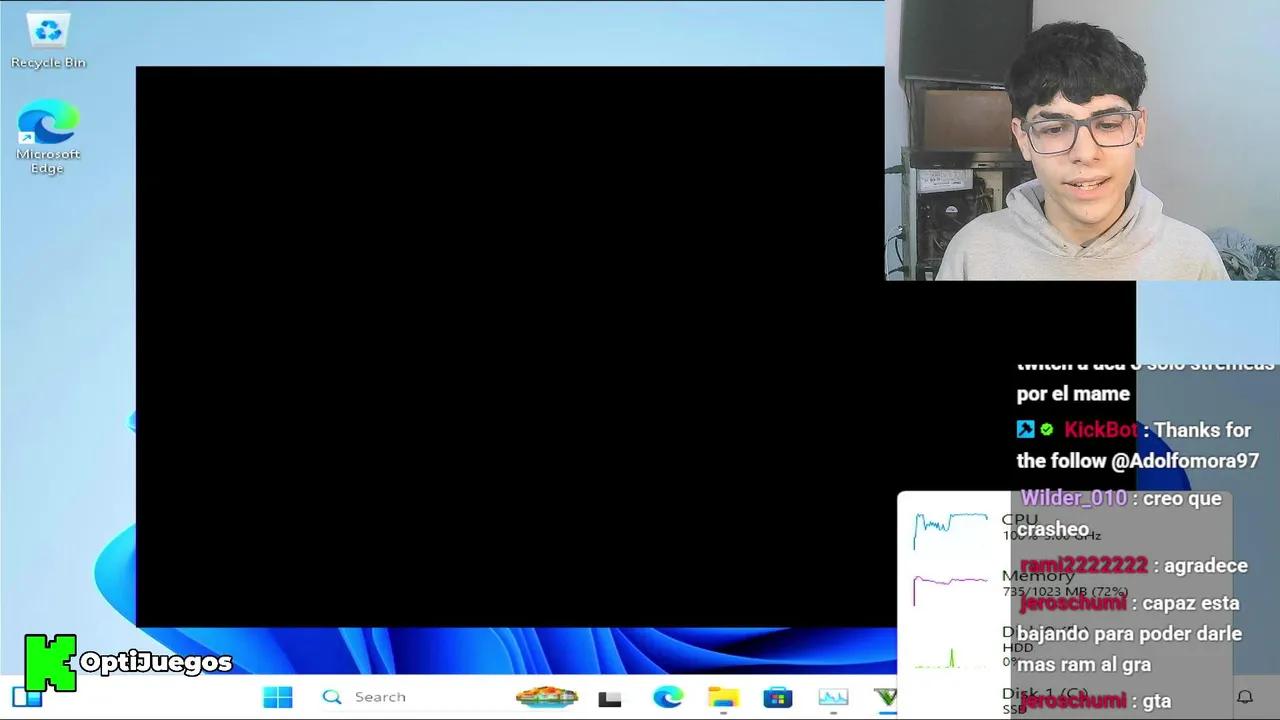Open Microsoft Store from the taskbar
The width and height of the screenshot is (1280, 720).
point(778,697)
